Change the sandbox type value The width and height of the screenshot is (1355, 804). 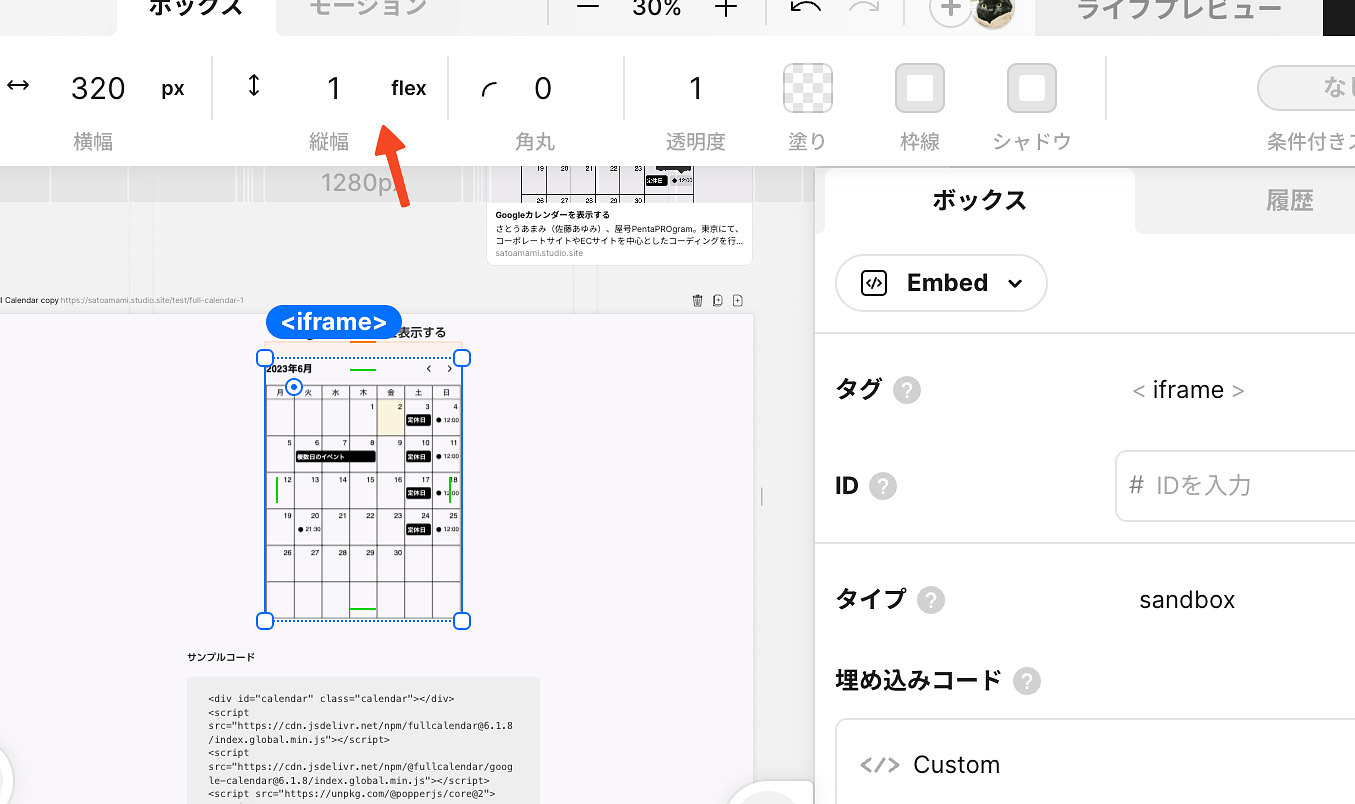click(1187, 600)
